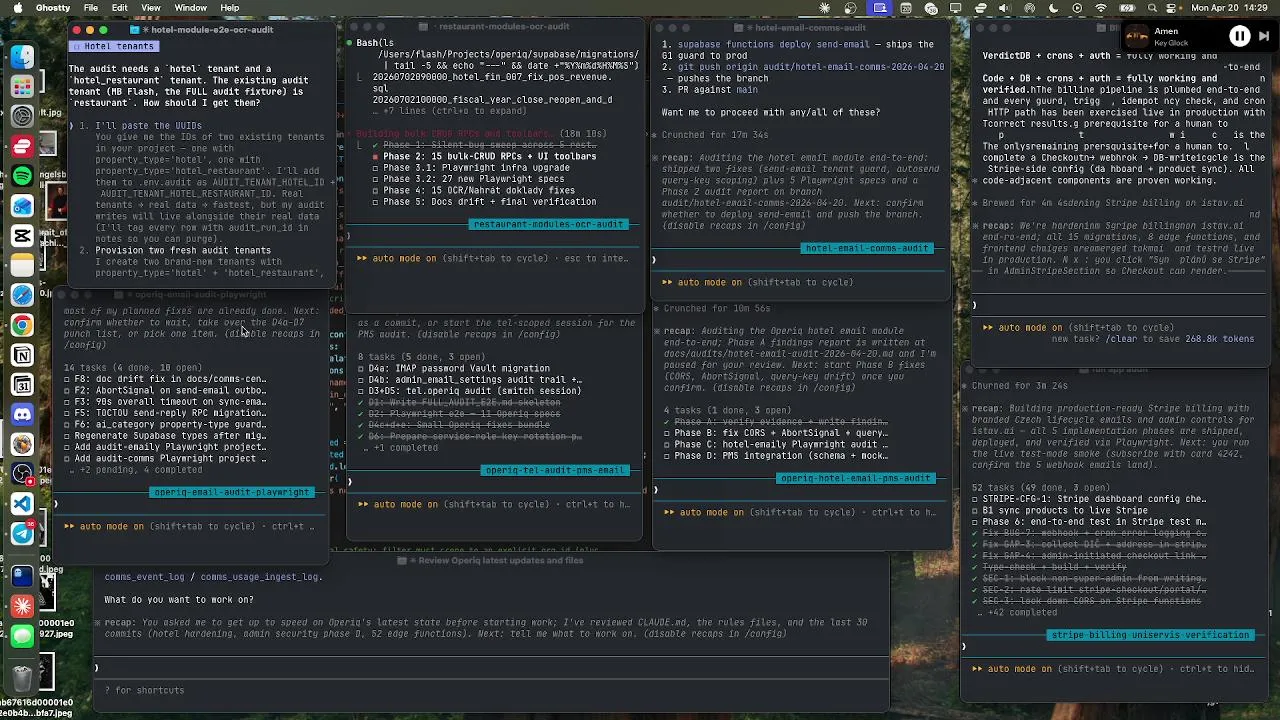This screenshot has width=1280, height=720.
Task: Launch Safari from the dock
Action: (22, 296)
